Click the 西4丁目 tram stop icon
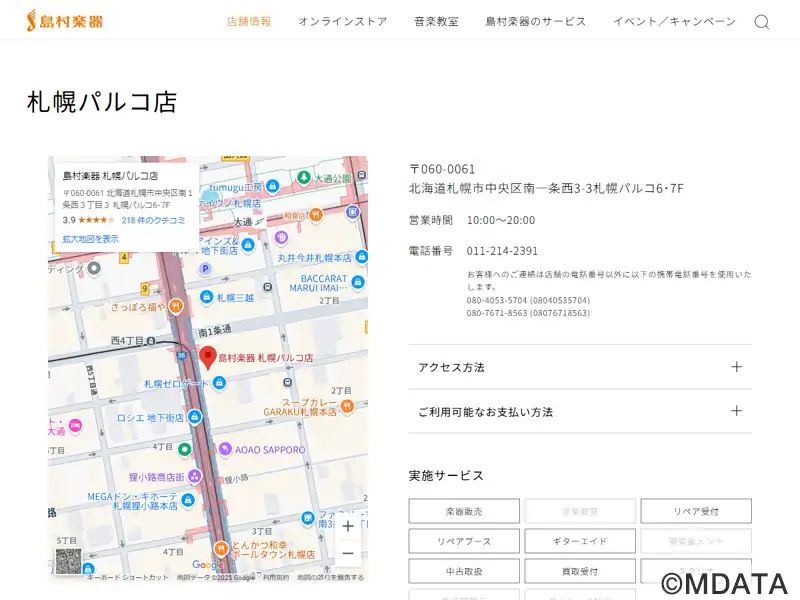 pos(151,340)
